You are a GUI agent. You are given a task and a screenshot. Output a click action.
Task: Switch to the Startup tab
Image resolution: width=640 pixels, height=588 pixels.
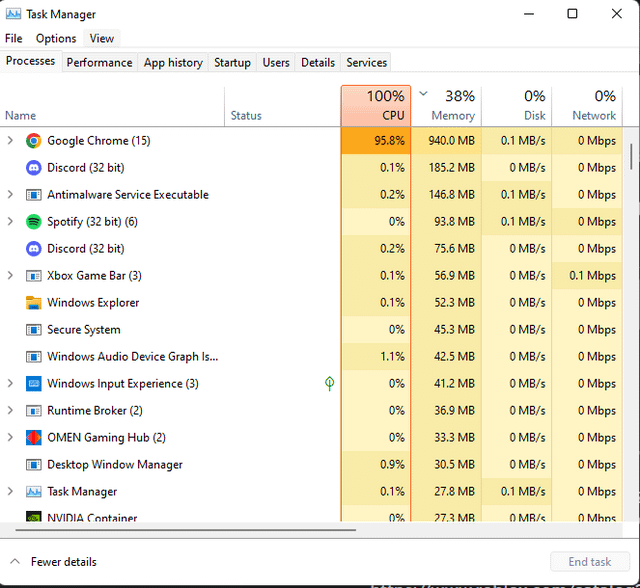232,62
